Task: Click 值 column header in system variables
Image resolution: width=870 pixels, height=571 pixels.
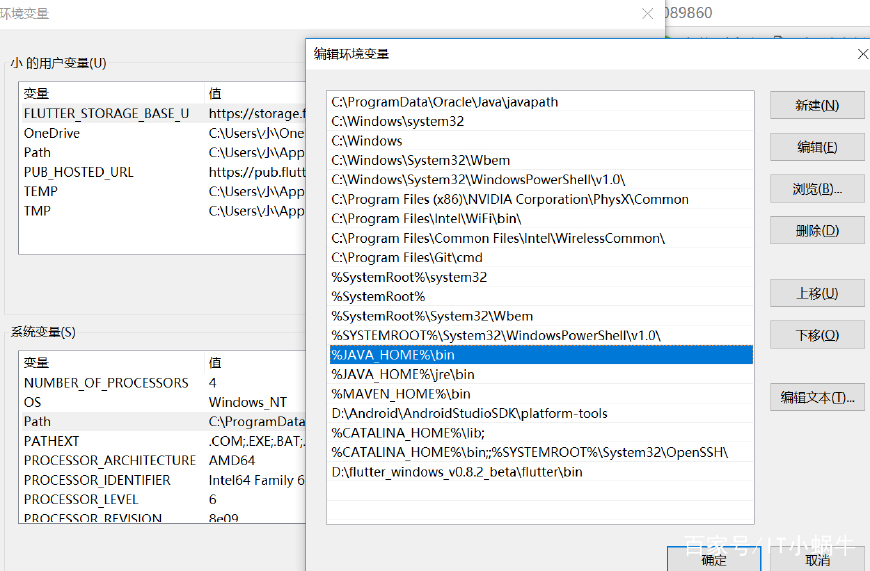Action: click(255, 363)
